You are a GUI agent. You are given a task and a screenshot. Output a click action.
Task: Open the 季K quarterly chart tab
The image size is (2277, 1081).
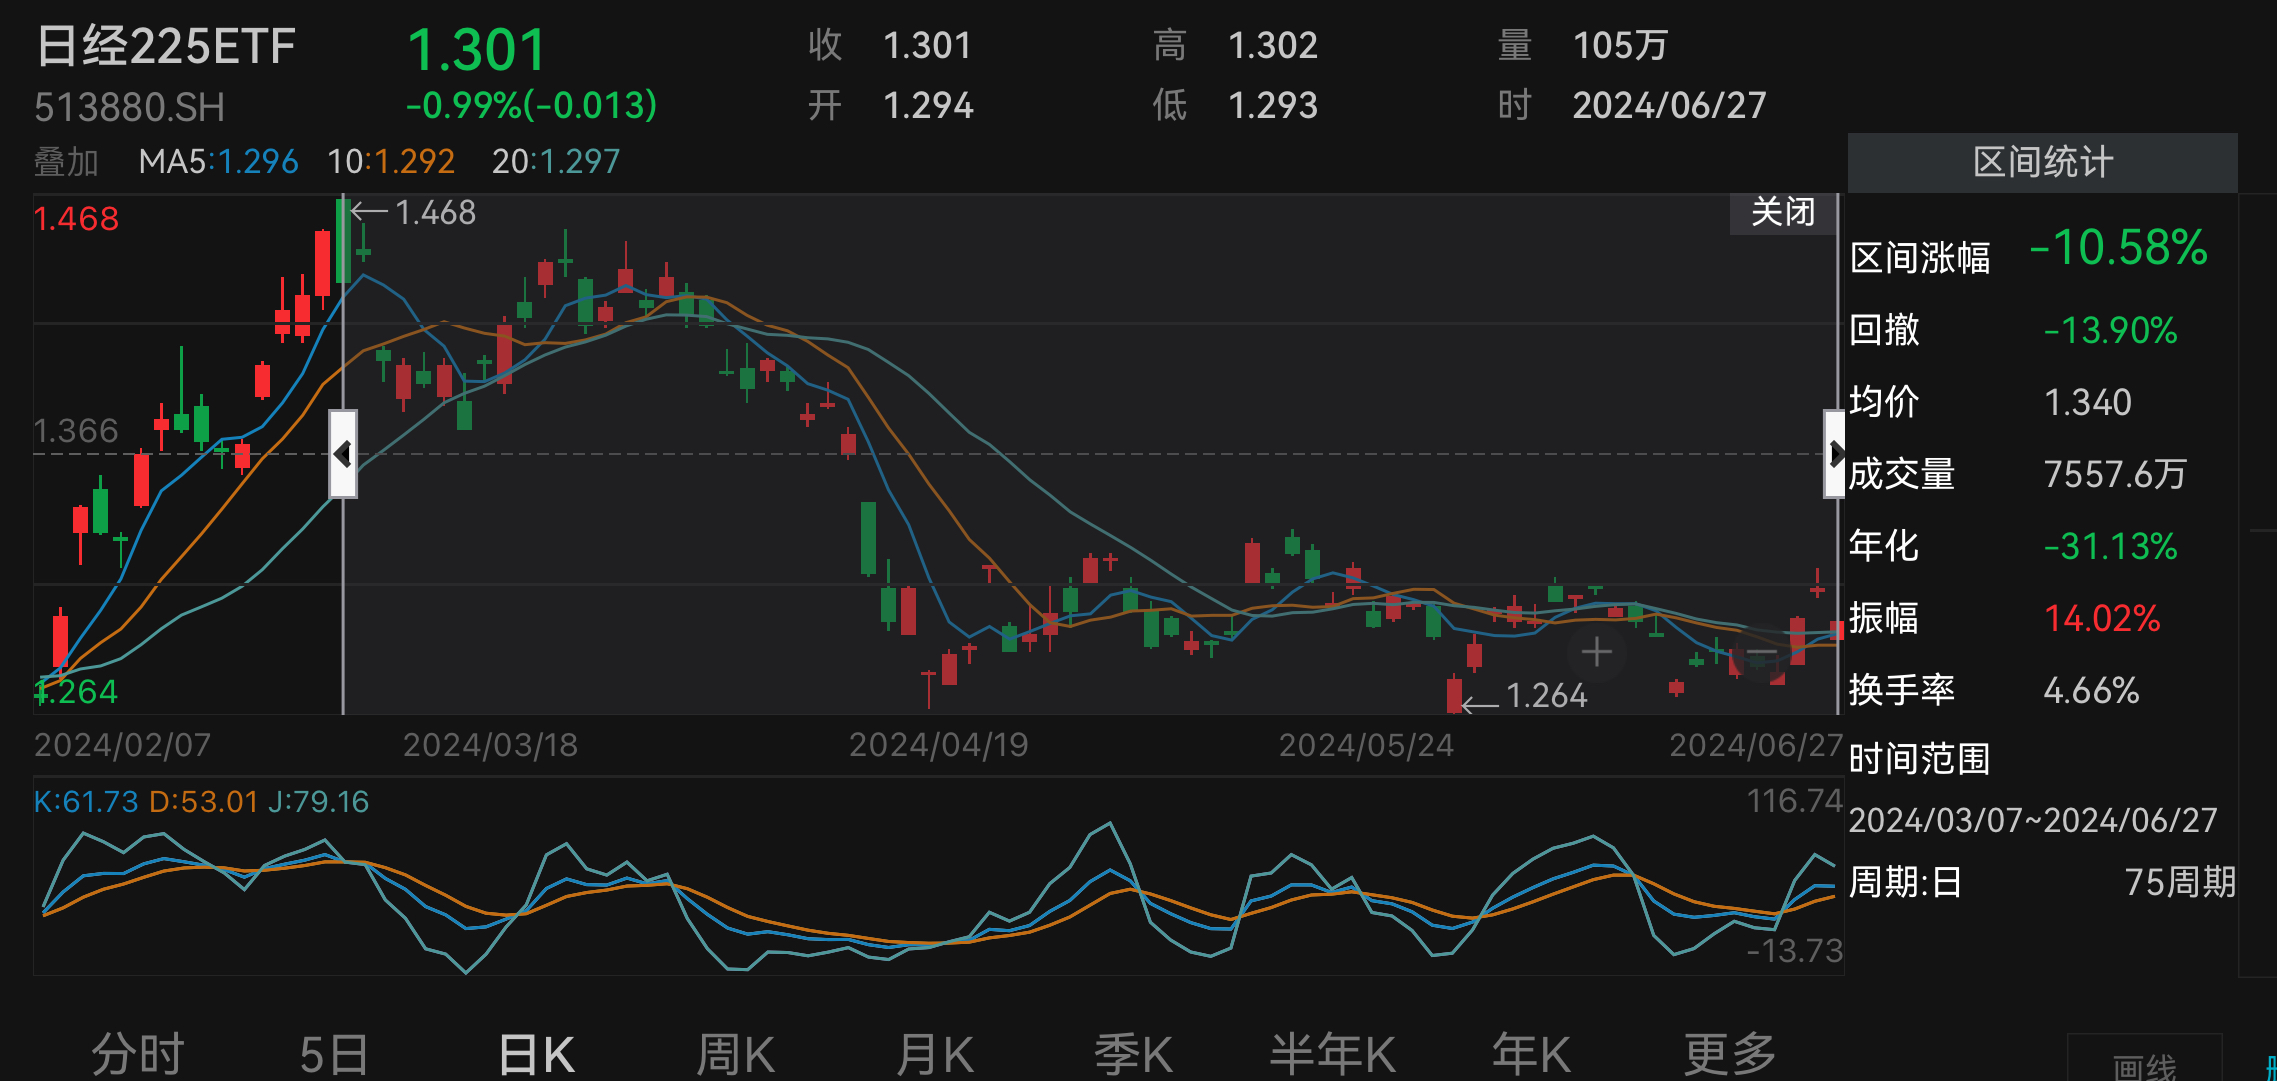(x=1133, y=1054)
